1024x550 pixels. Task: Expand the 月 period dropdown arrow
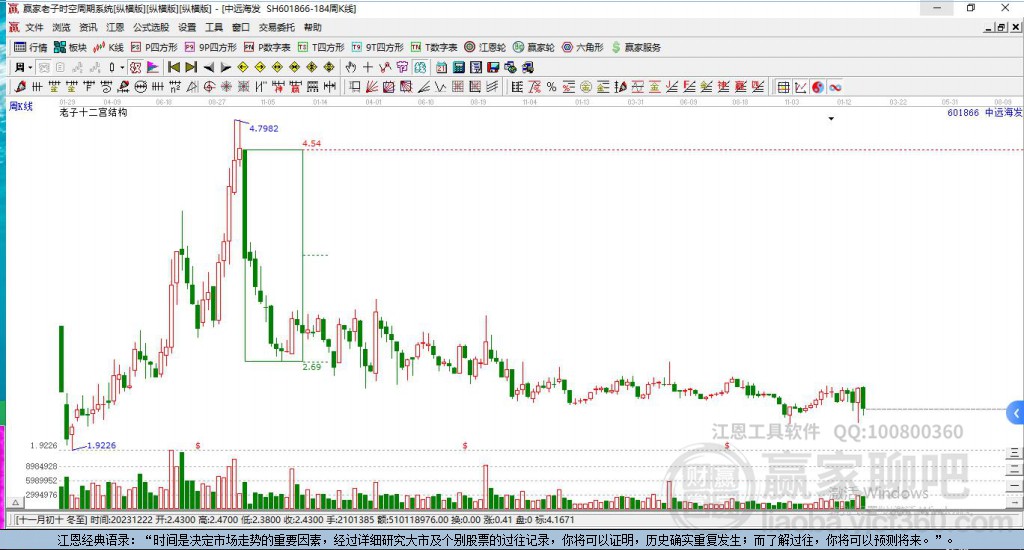point(30,67)
